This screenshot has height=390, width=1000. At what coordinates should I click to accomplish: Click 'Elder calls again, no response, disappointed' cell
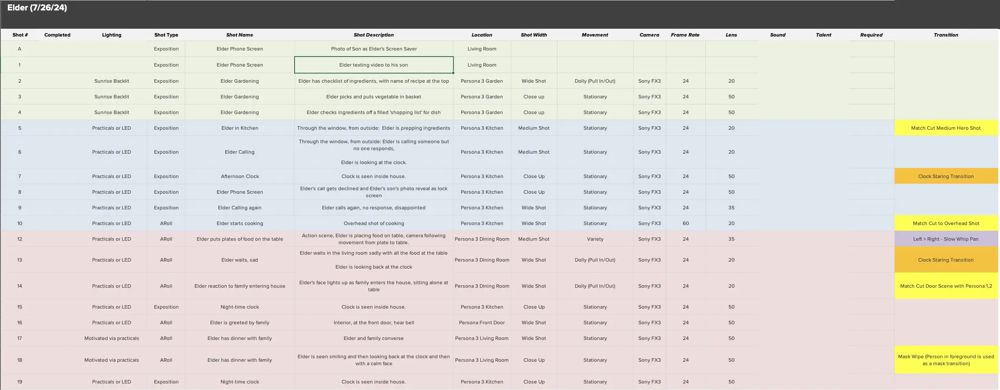(x=374, y=208)
